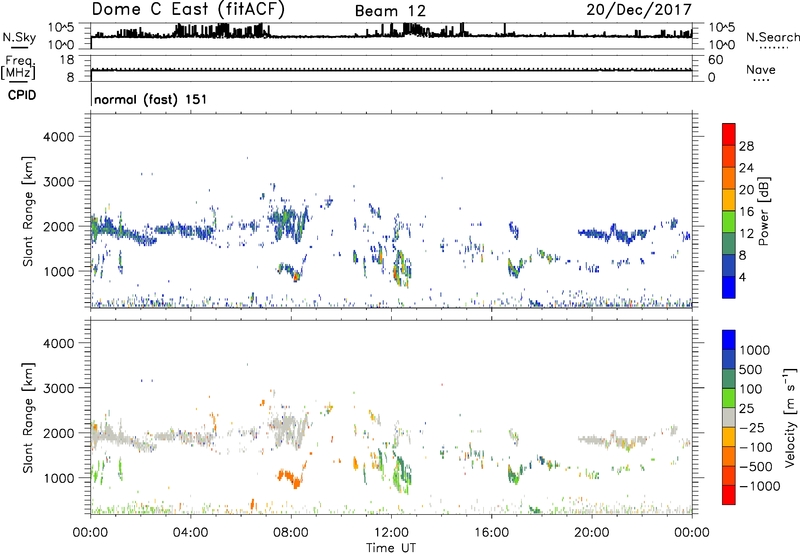Click the '28' tick on the Power colorbar
Image resolution: width=800 pixels, height=554 pixels.
(746, 146)
